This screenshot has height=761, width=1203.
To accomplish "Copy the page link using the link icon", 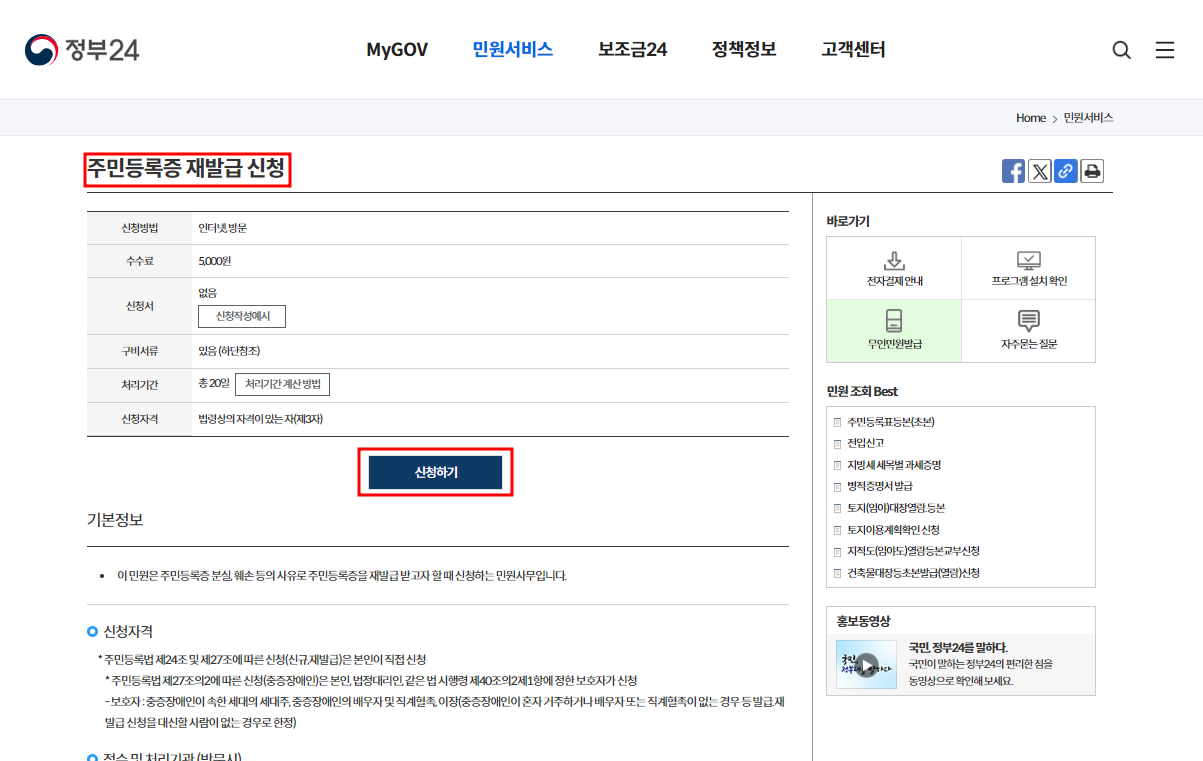I will point(1065,170).
